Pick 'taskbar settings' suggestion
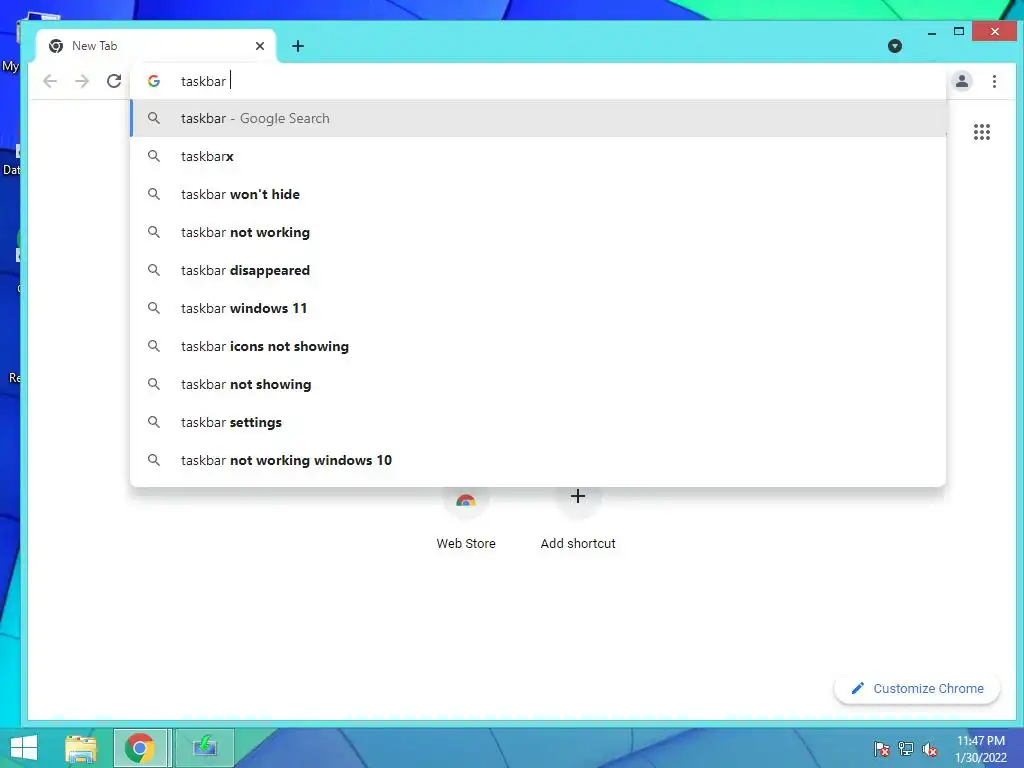The width and height of the screenshot is (1024, 768). (x=538, y=422)
